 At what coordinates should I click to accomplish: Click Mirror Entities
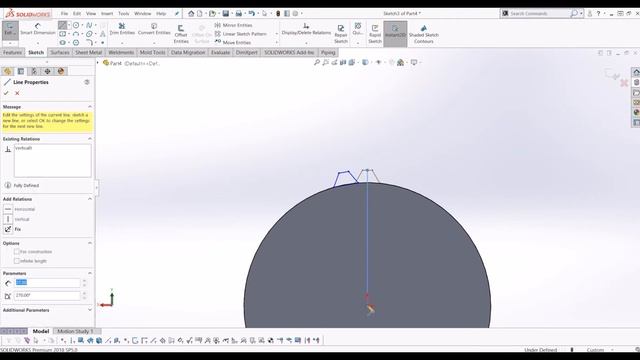233,25
